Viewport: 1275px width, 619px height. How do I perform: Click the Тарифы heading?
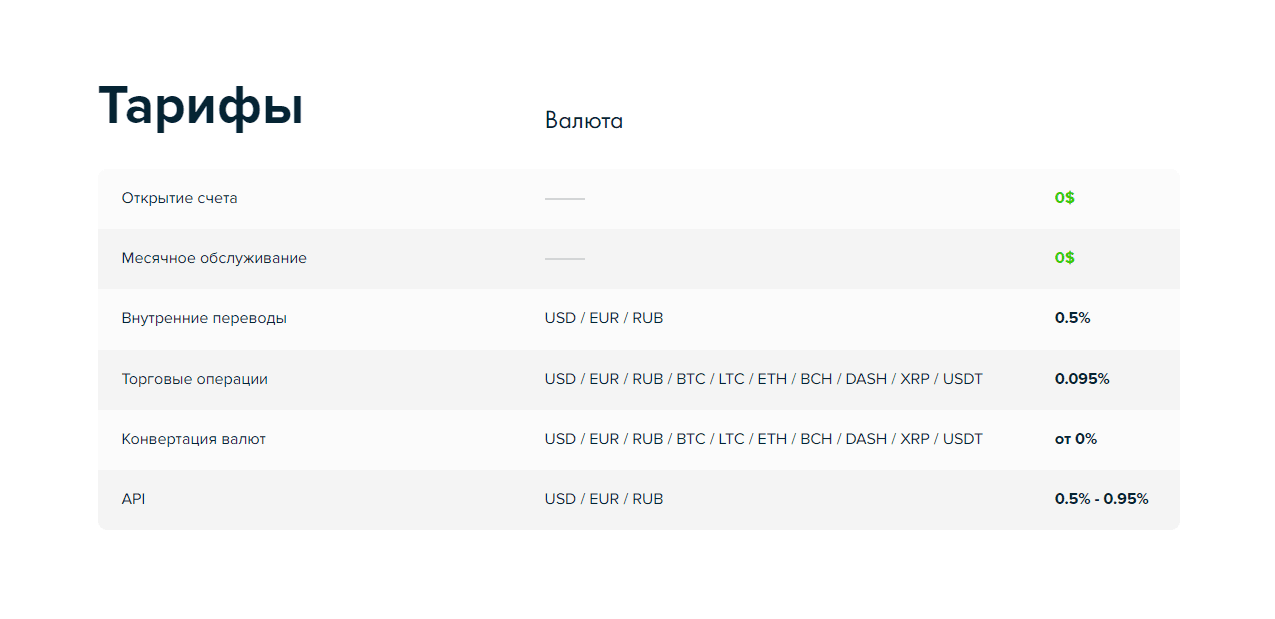[x=201, y=106]
